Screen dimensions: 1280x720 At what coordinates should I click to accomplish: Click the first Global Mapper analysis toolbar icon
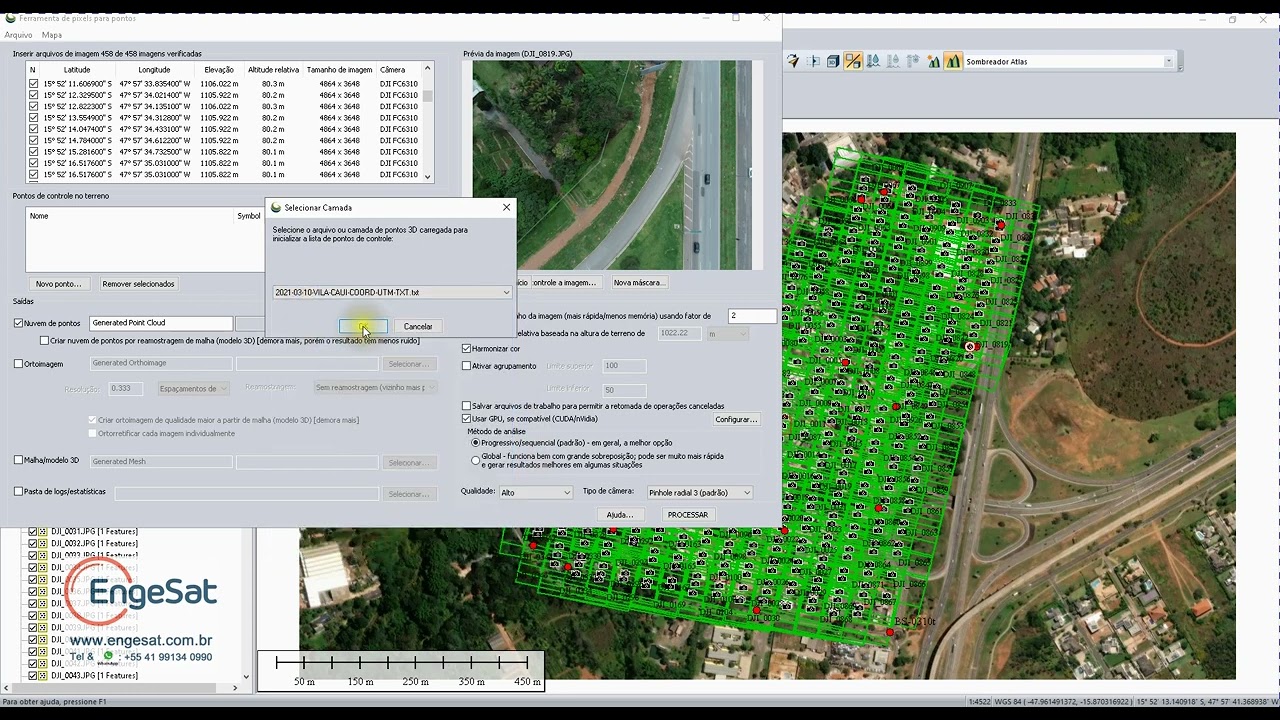[793, 61]
